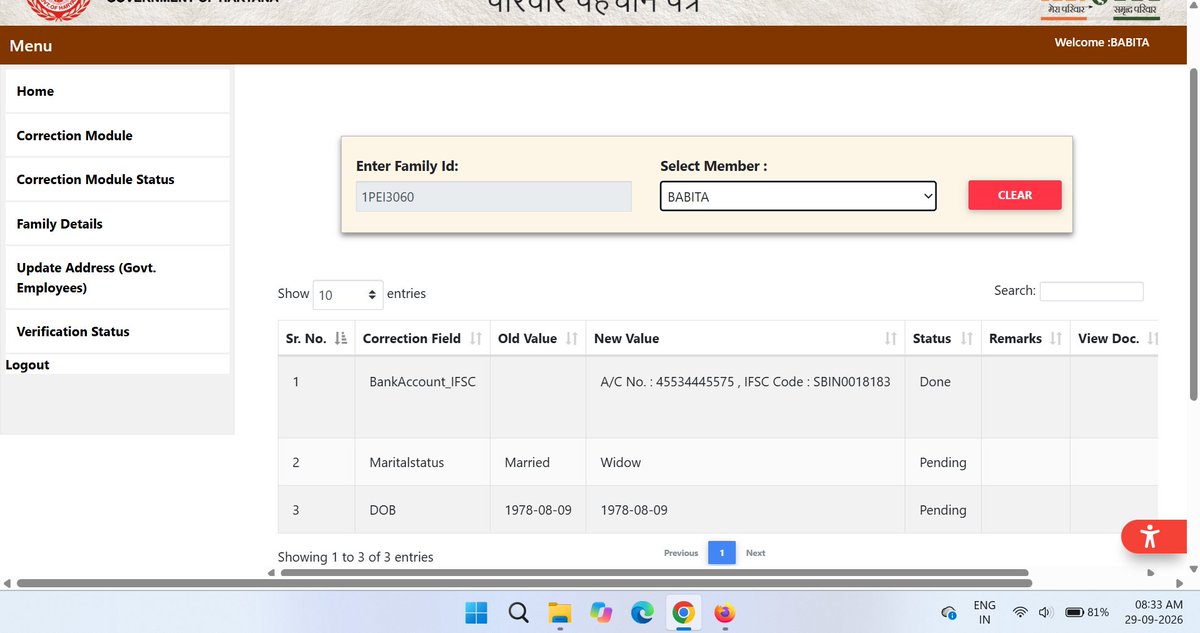Open Correction Module menu item
Screen dimensions: 1200x633
[117, 135]
